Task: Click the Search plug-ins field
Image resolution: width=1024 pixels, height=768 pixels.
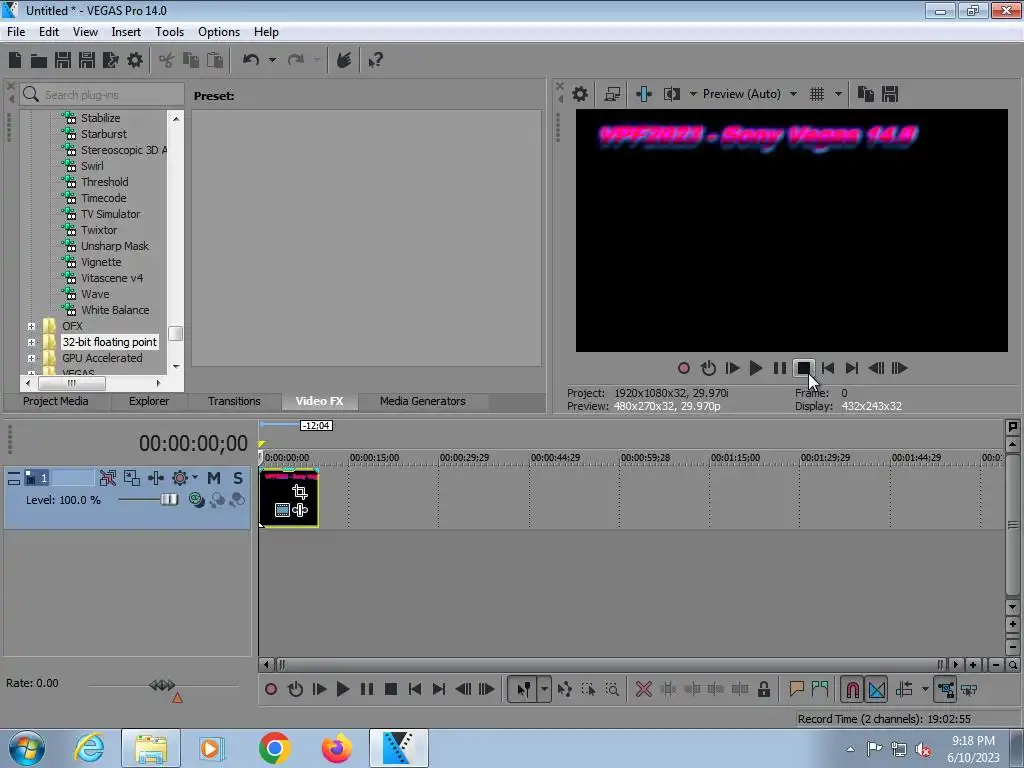Action: click(103, 95)
